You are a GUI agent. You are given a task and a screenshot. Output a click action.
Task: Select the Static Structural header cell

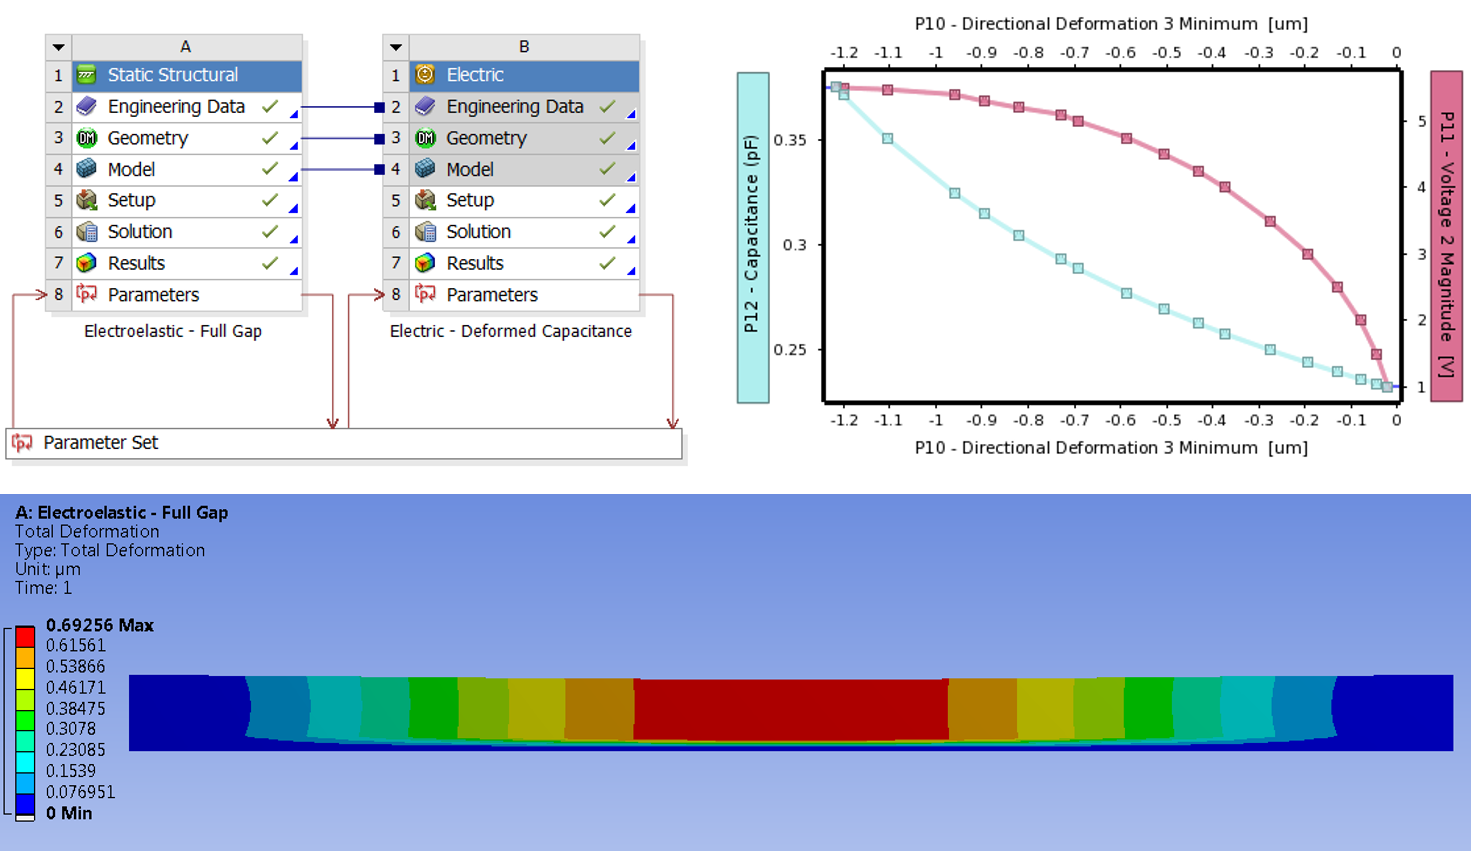tap(186, 75)
